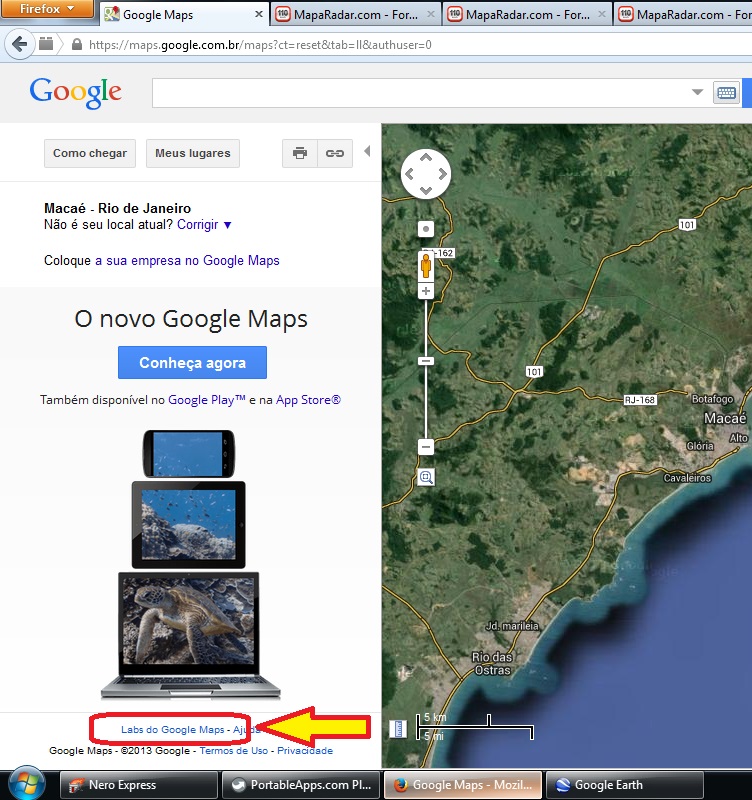Switch to the first MapaRadar.com tab
The height and width of the screenshot is (800, 752).
pos(356,15)
